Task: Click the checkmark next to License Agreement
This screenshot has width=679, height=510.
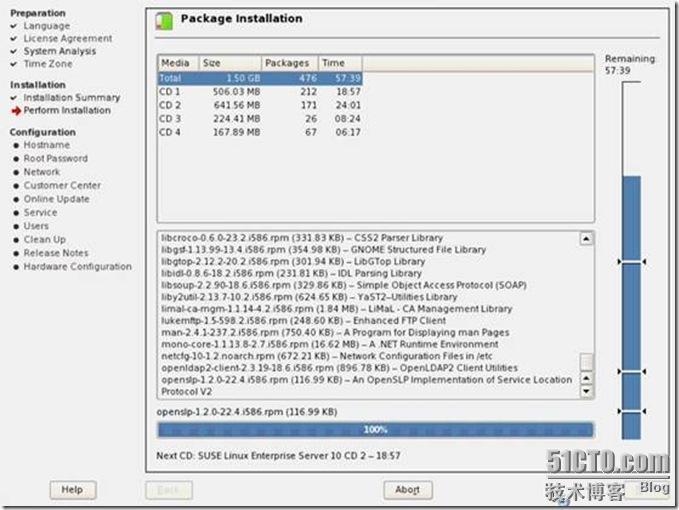Action: click(14, 39)
